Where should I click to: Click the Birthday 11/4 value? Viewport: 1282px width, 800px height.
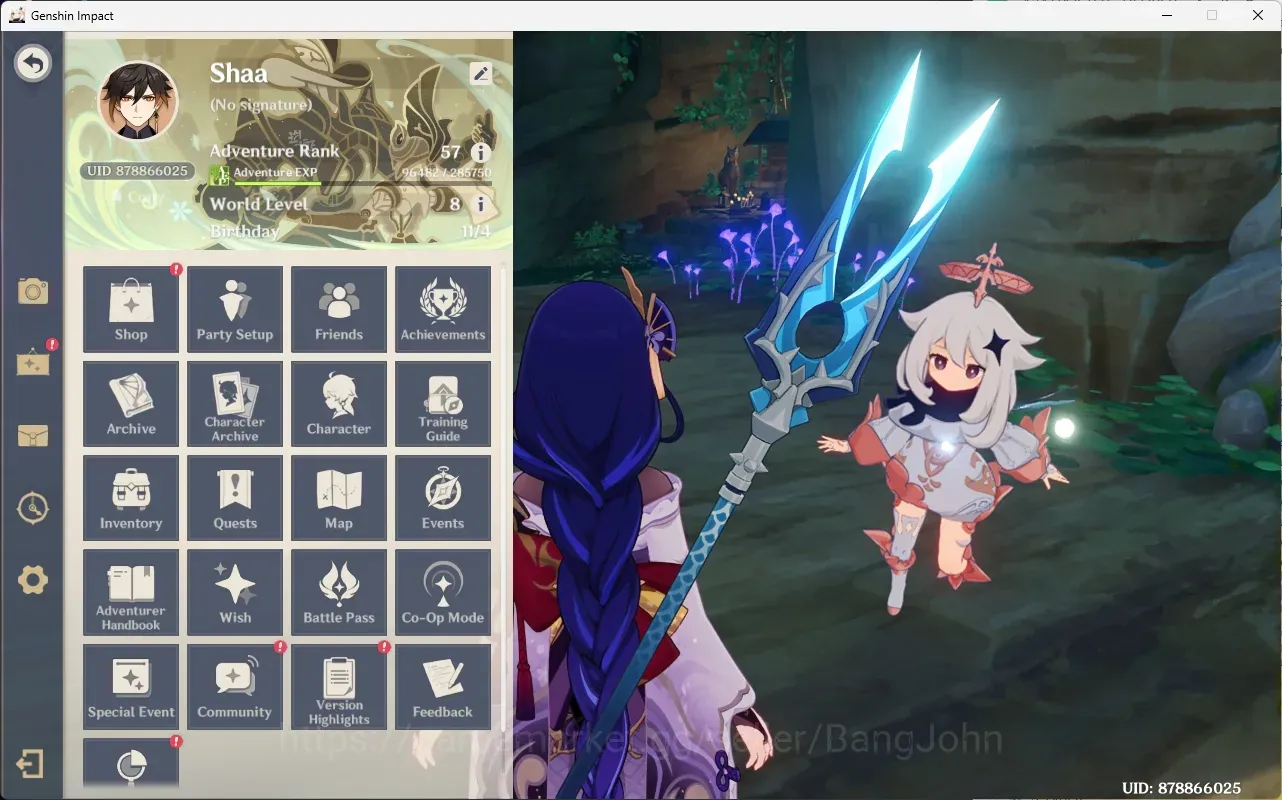click(476, 231)
